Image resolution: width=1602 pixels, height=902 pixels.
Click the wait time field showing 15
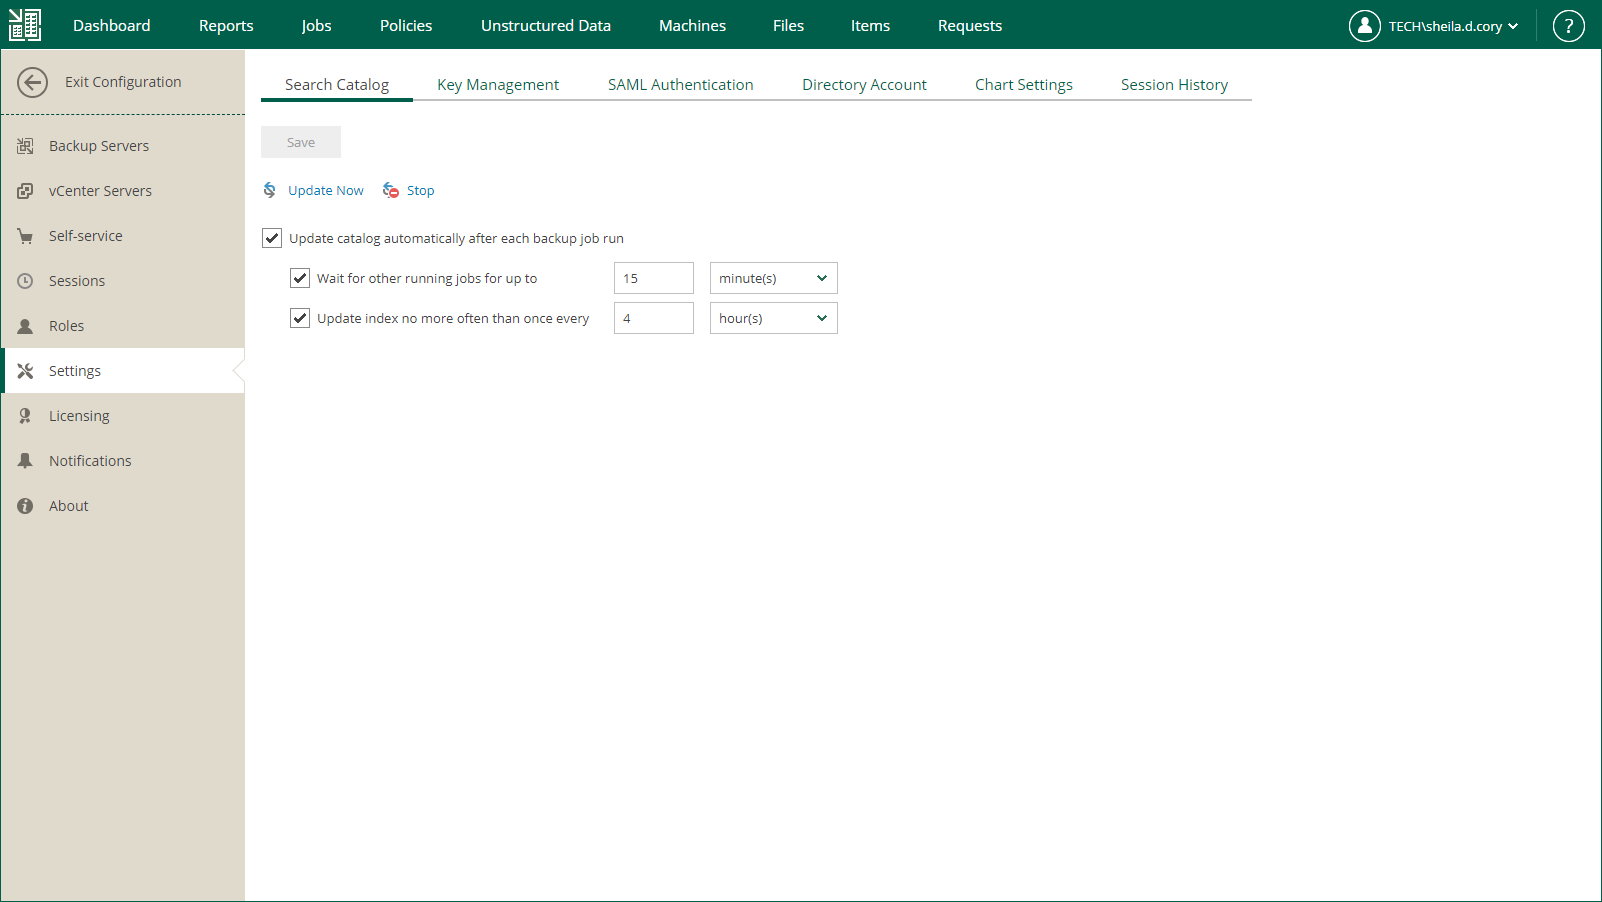654,278
